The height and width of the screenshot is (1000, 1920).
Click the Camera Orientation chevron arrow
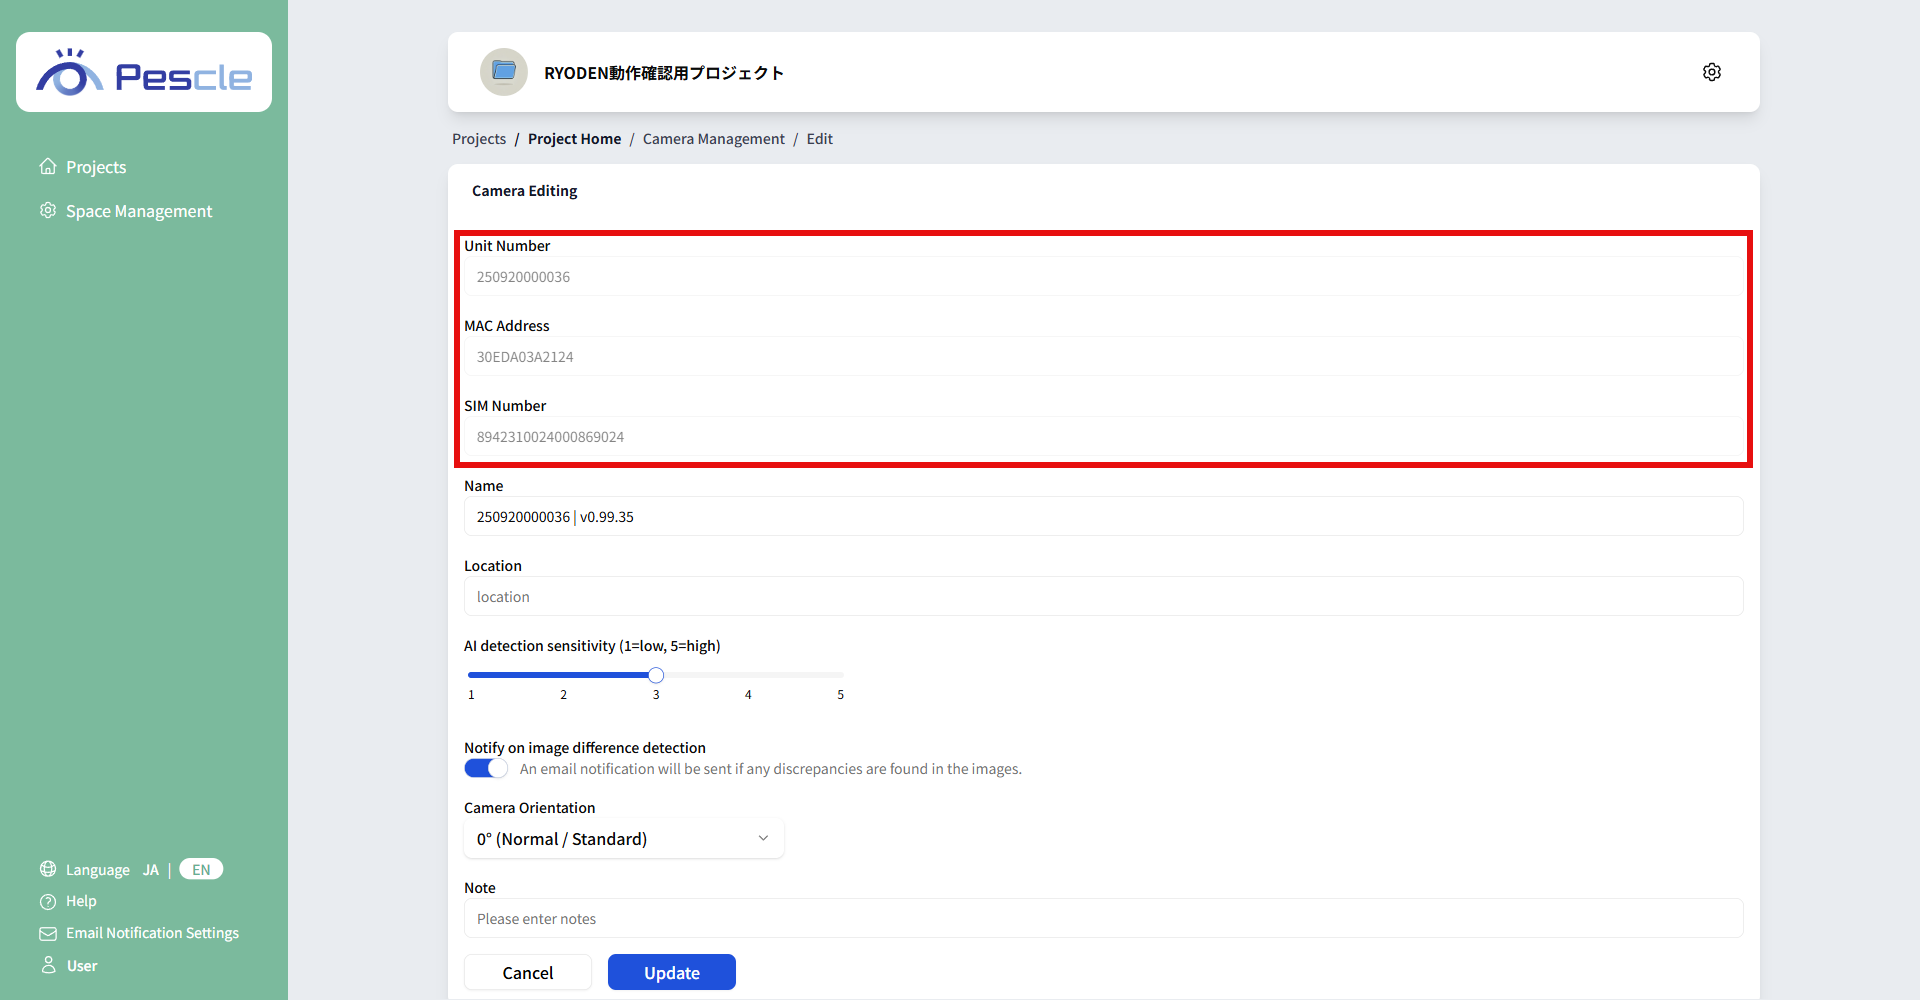[x=763, y=839]
